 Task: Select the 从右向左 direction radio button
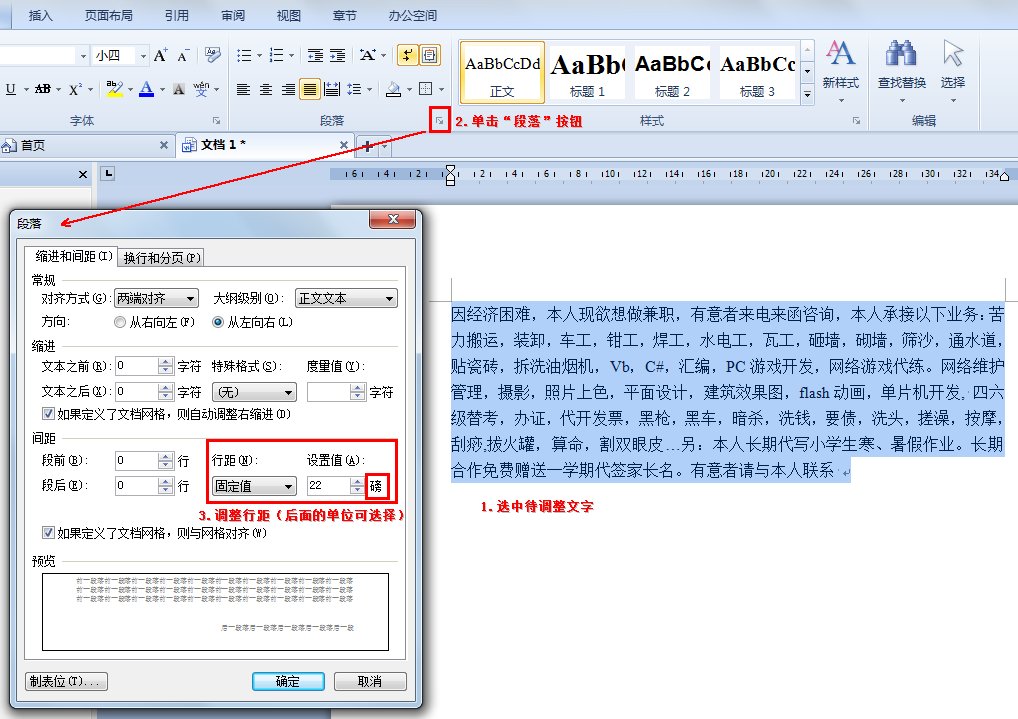[x=119, y=321]
